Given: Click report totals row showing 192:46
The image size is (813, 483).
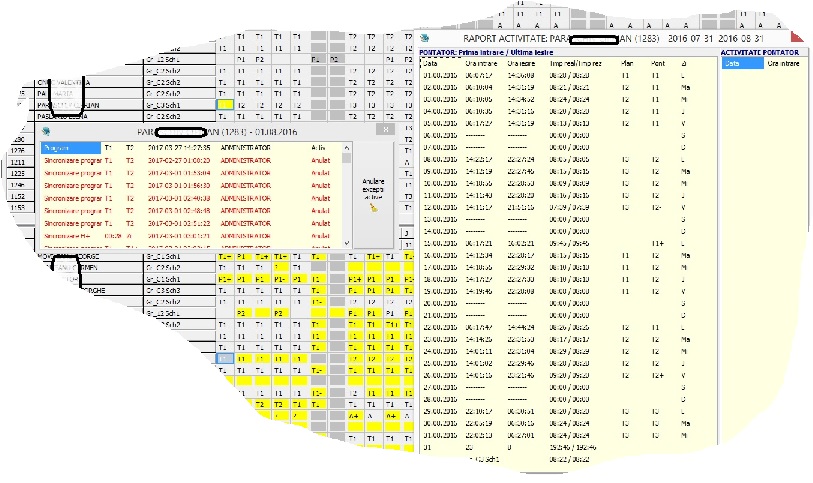Looking at the screenshot, I should (568, 447).
